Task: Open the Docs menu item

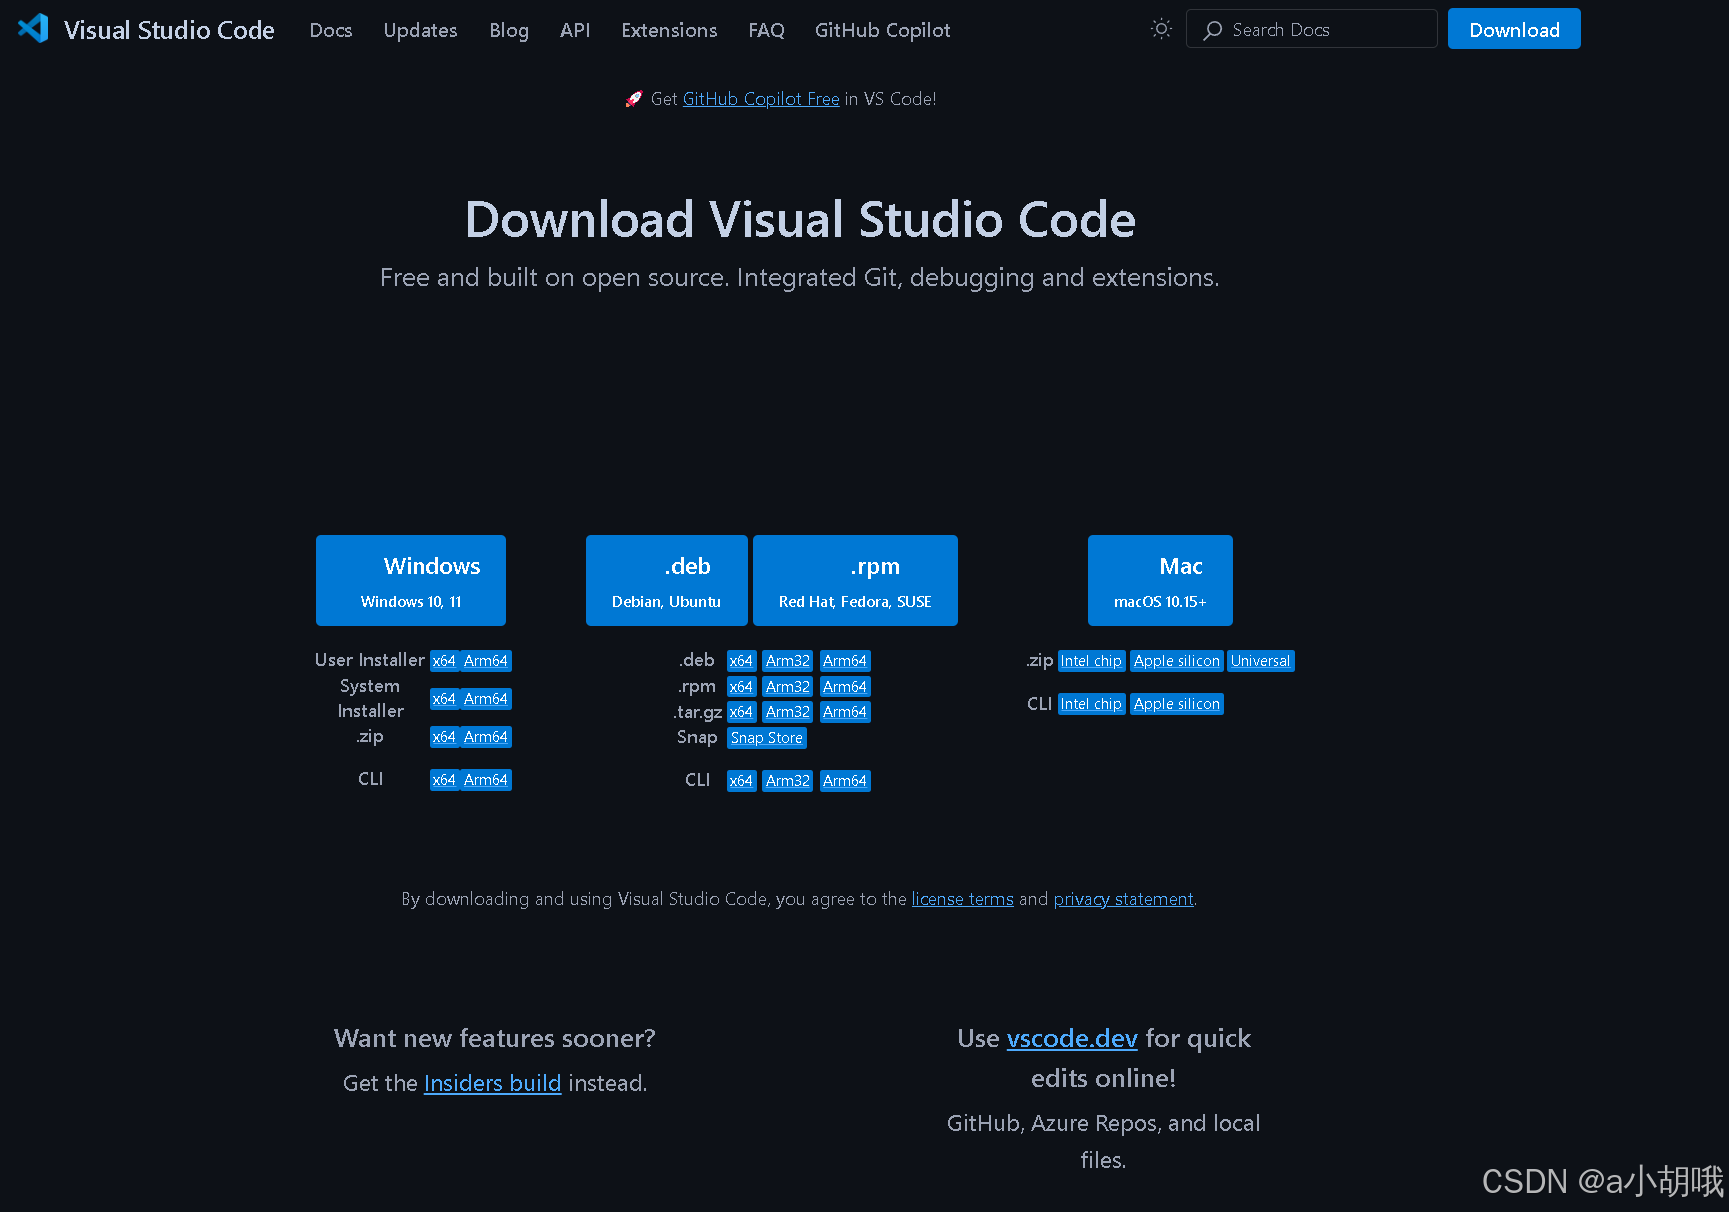Action: point(331,30)
